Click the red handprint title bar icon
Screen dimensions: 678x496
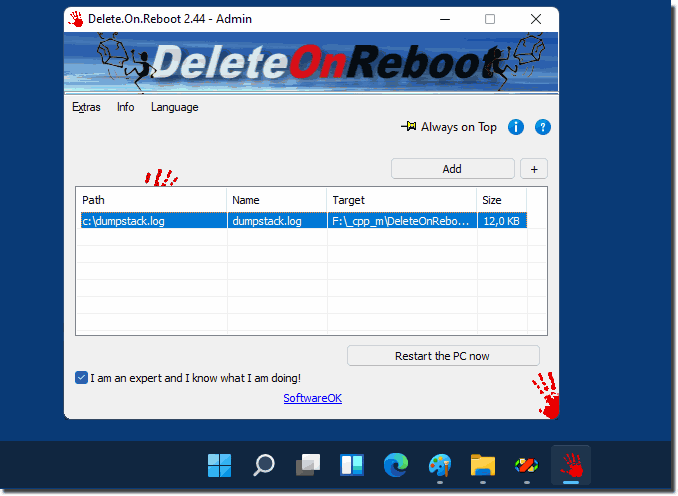click(76, 19)
